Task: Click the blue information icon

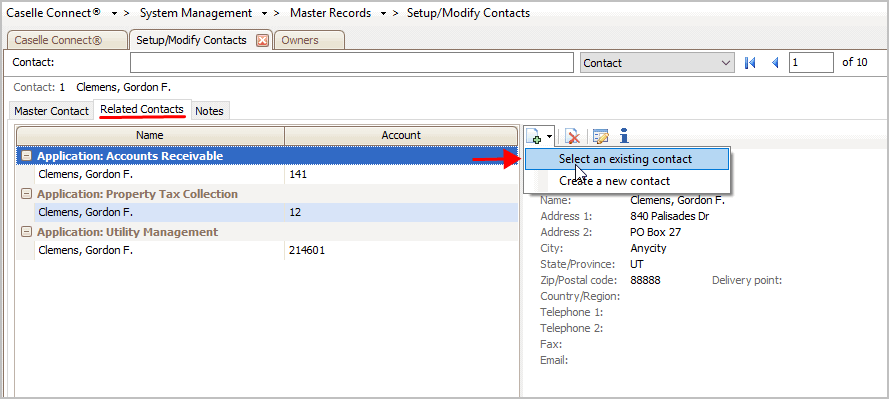Action: pos(624,135)
